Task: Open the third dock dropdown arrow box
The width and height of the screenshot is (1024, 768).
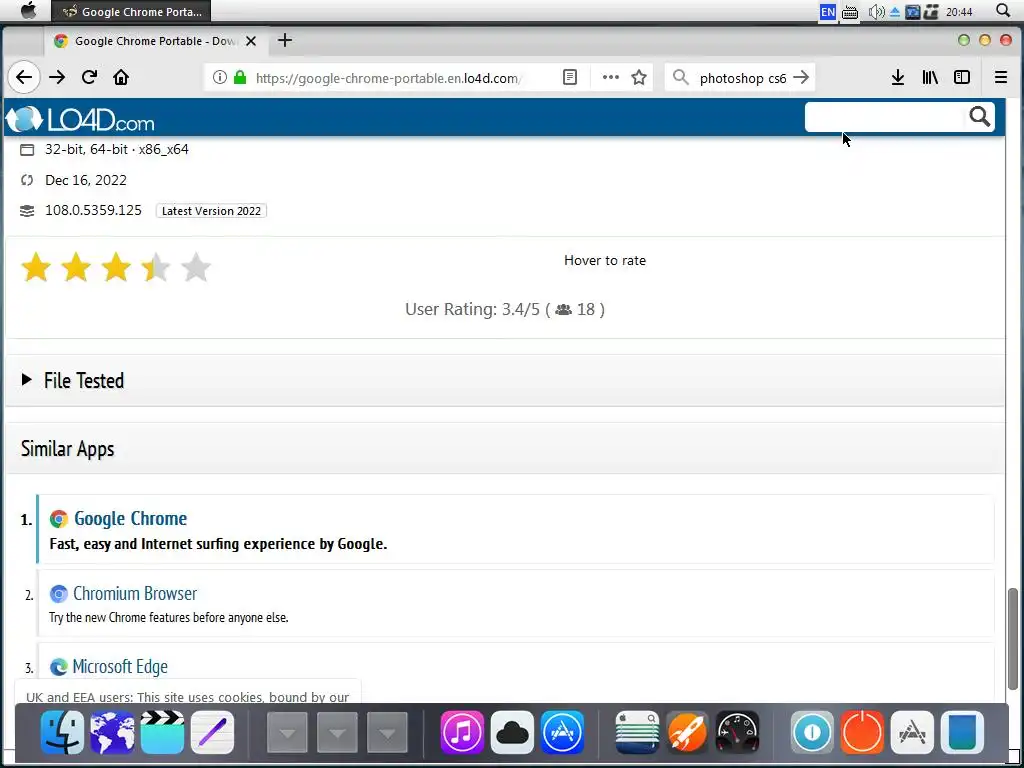Action: (387, 732)
